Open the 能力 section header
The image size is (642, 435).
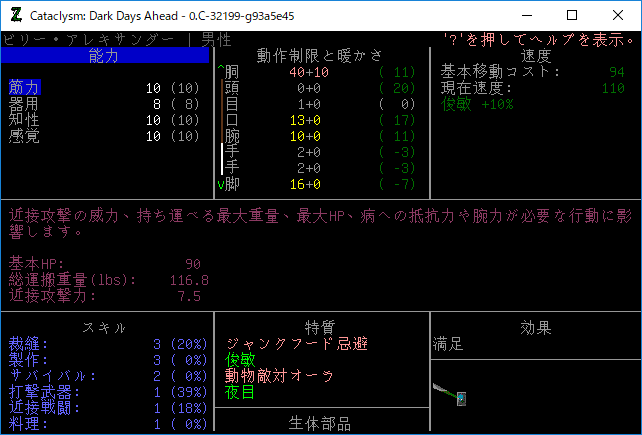tap(104, 56)
